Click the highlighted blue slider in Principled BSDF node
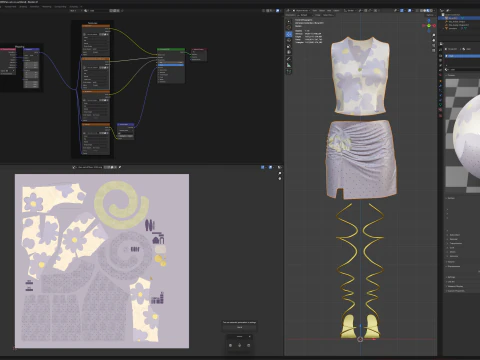Viewport: 480px width, 360px height. (x=171, y=65)
